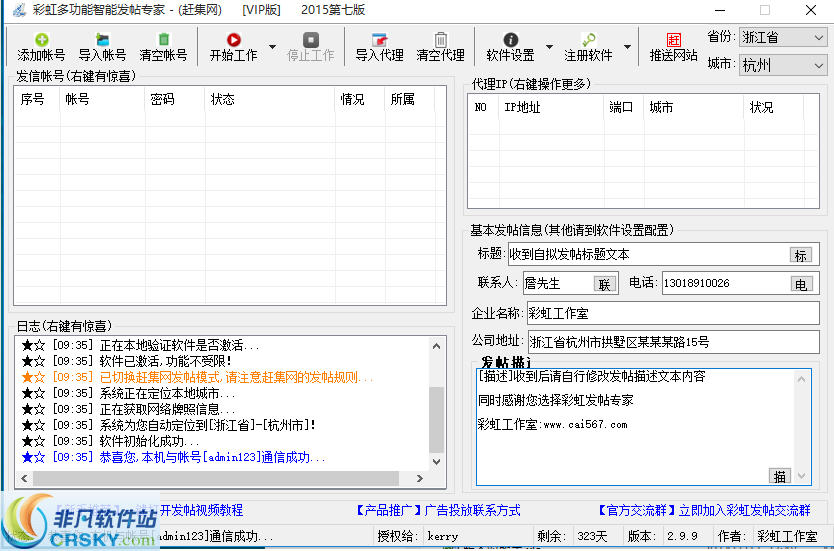
Task: Click the 状态 column header in accounts
Action: [x=270, y=99]
